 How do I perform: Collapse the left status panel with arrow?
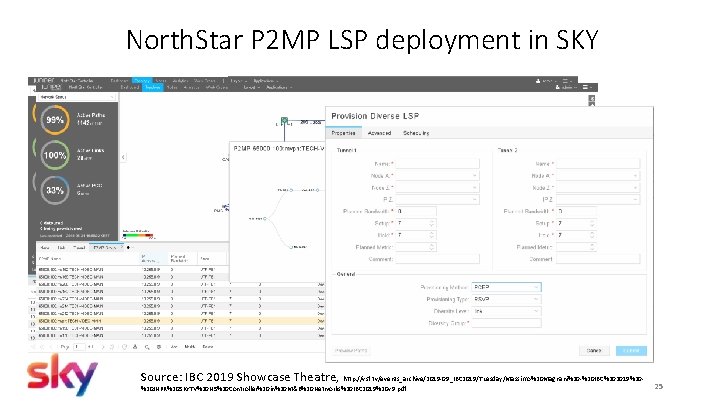pos(123,157)
